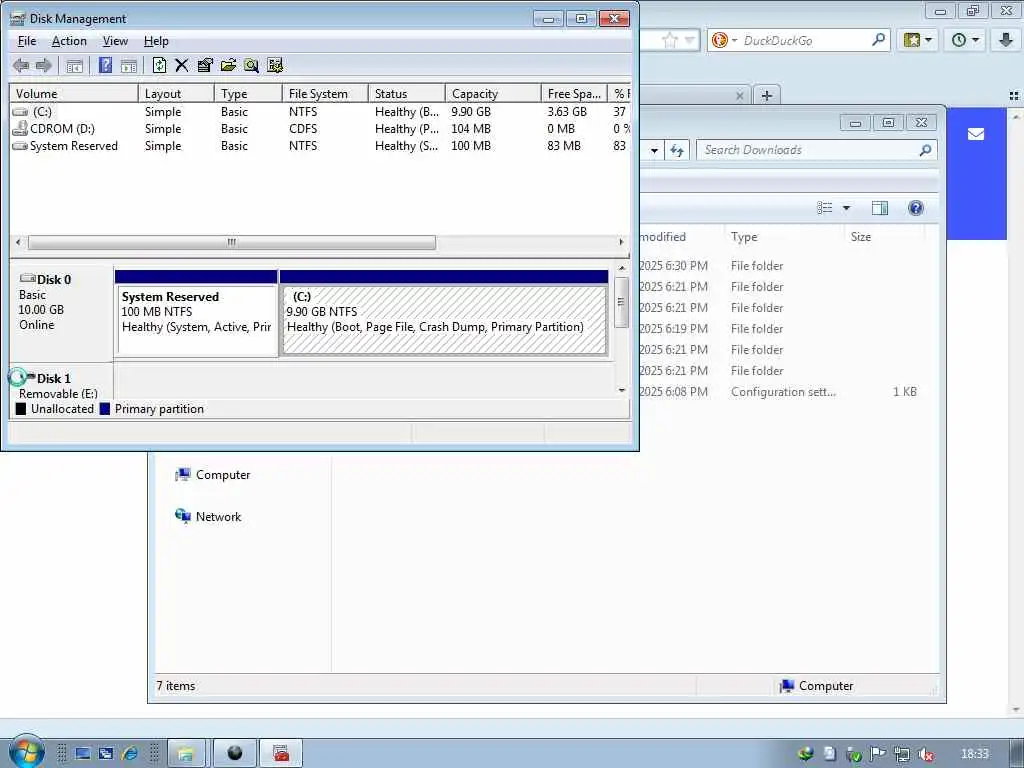1024x768 pixels.
Task: Click the browser downloads arrow icon
Action: (1006, 40)
